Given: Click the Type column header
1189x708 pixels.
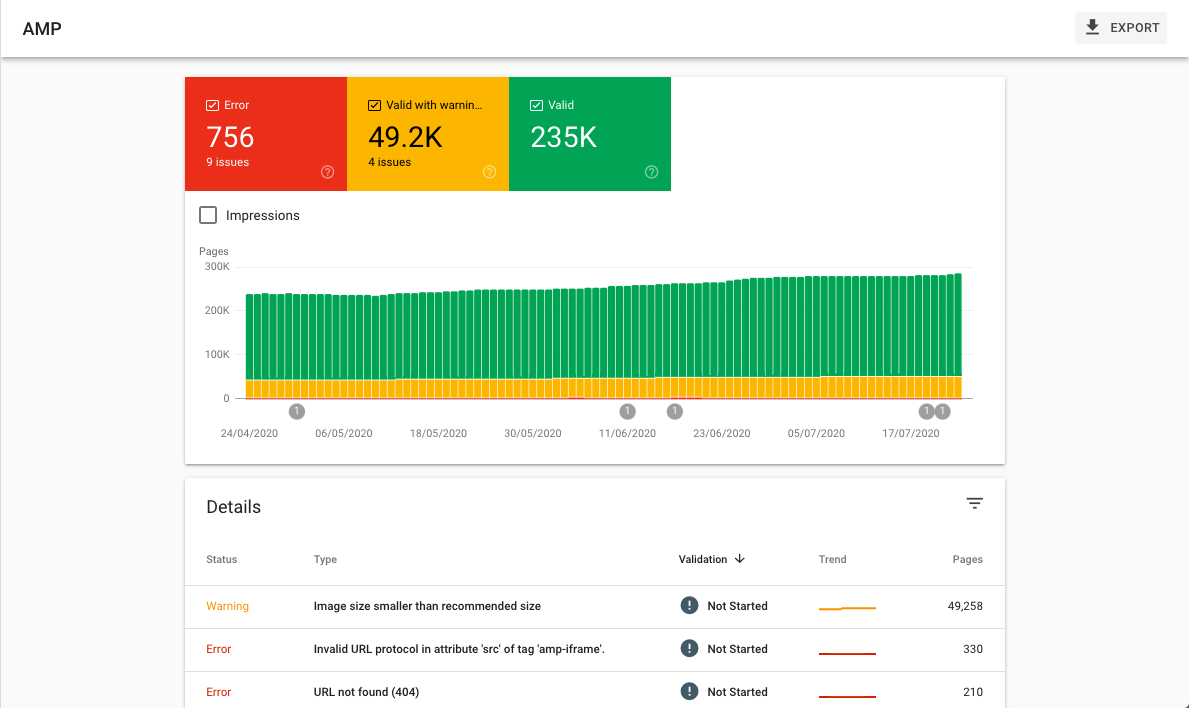Looking at the screenshot, I should point(325,559).
